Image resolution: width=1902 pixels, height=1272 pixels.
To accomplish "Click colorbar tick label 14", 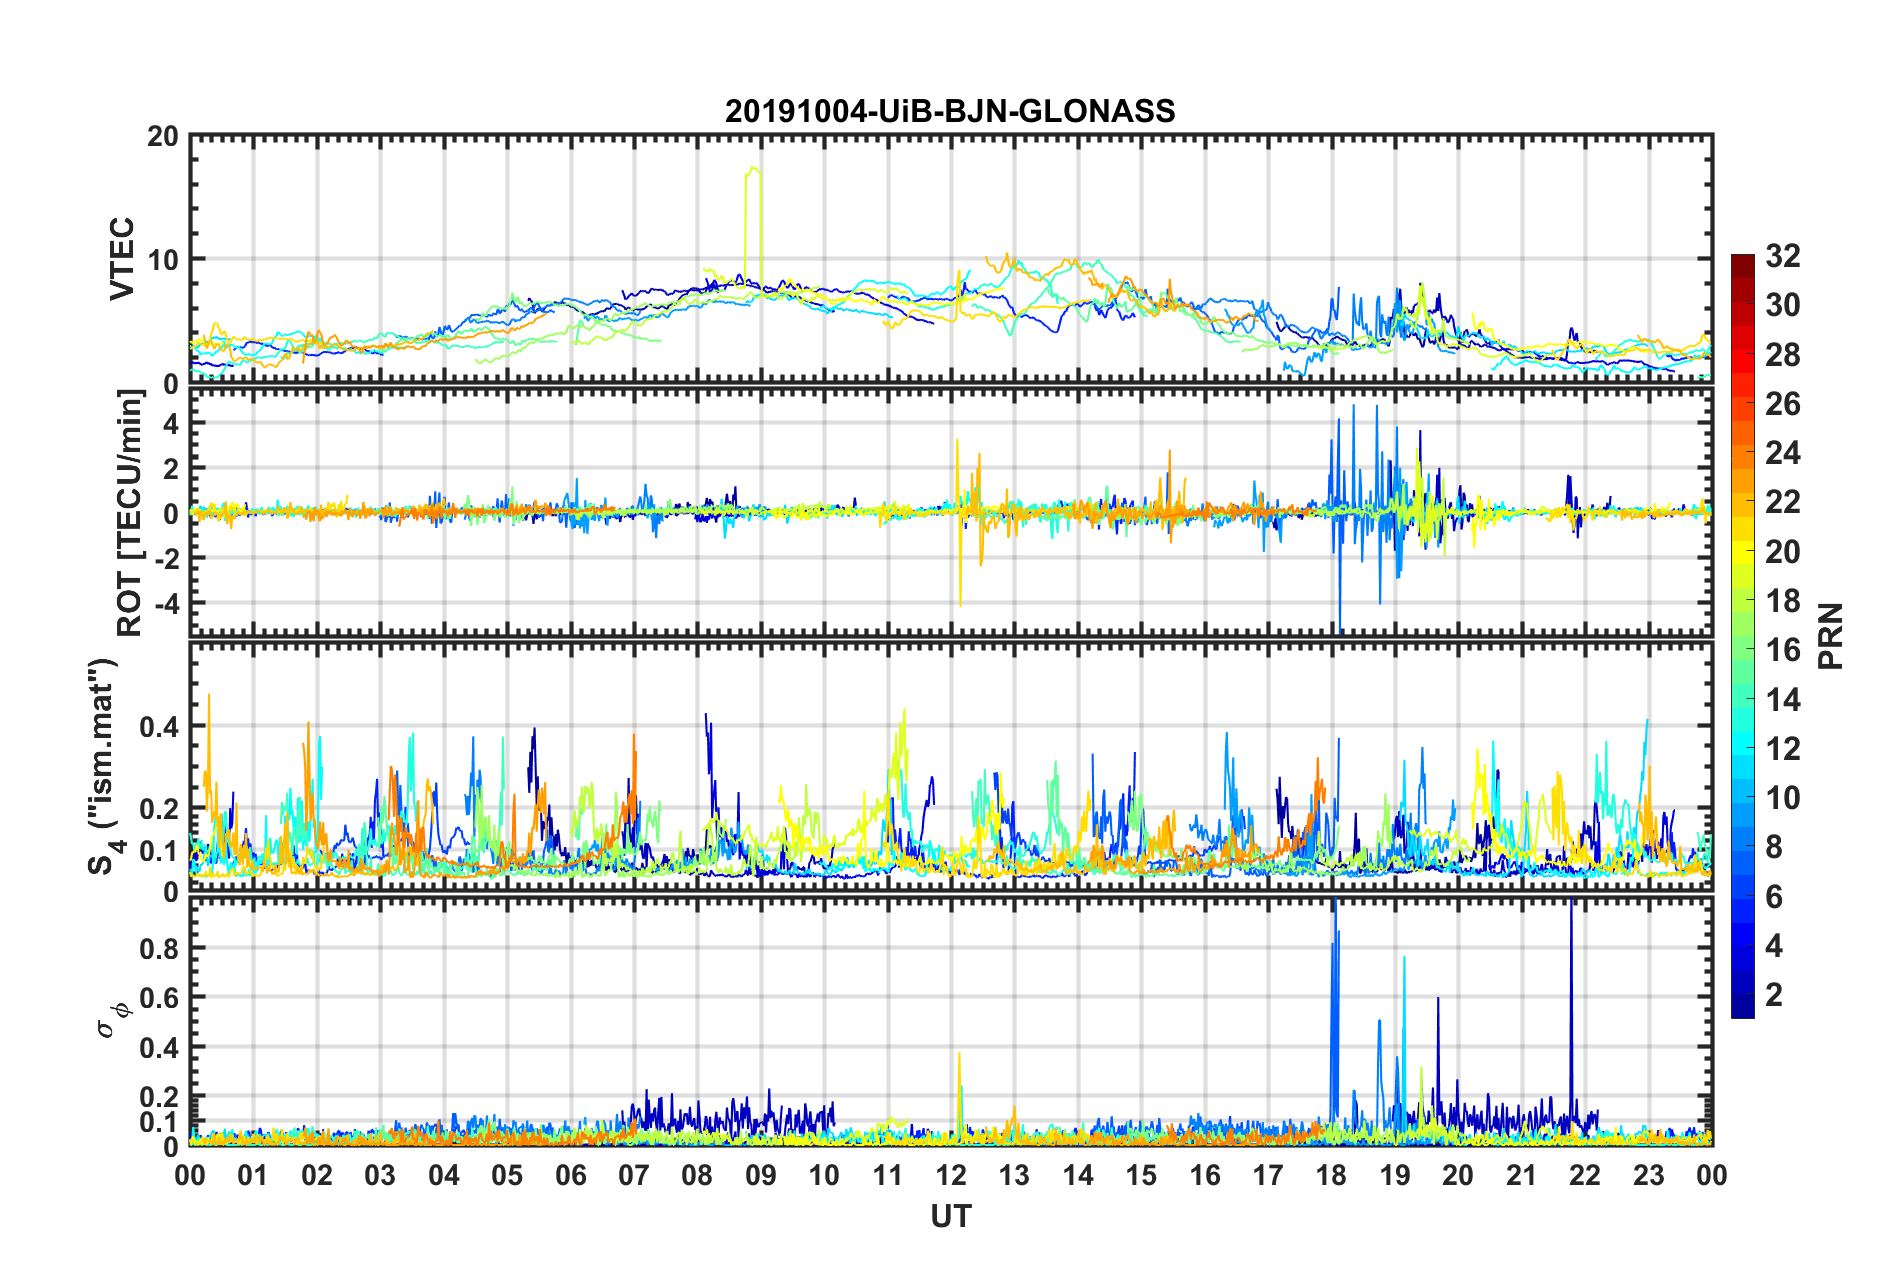I will pyautogui.click(x=1783, y=700).
